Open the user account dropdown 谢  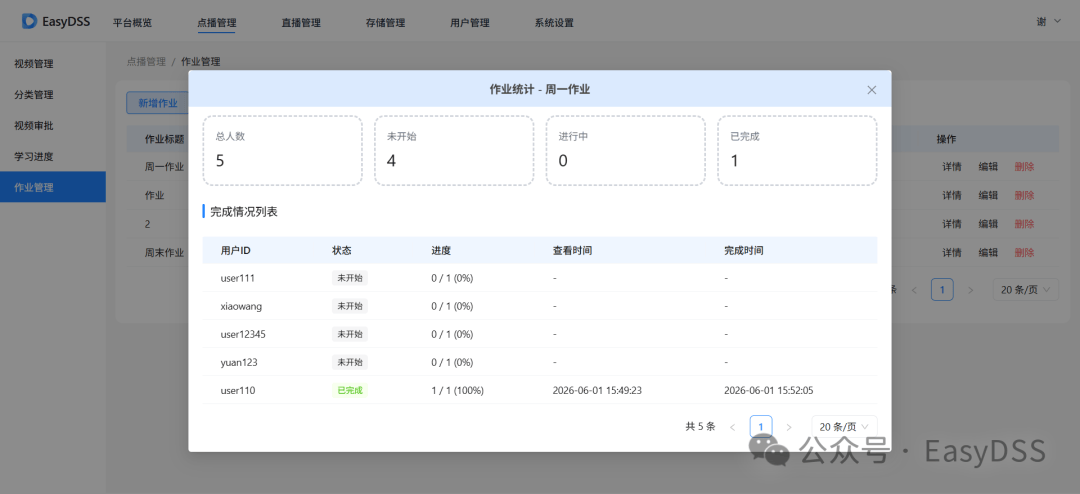[x=1049, y=21]
